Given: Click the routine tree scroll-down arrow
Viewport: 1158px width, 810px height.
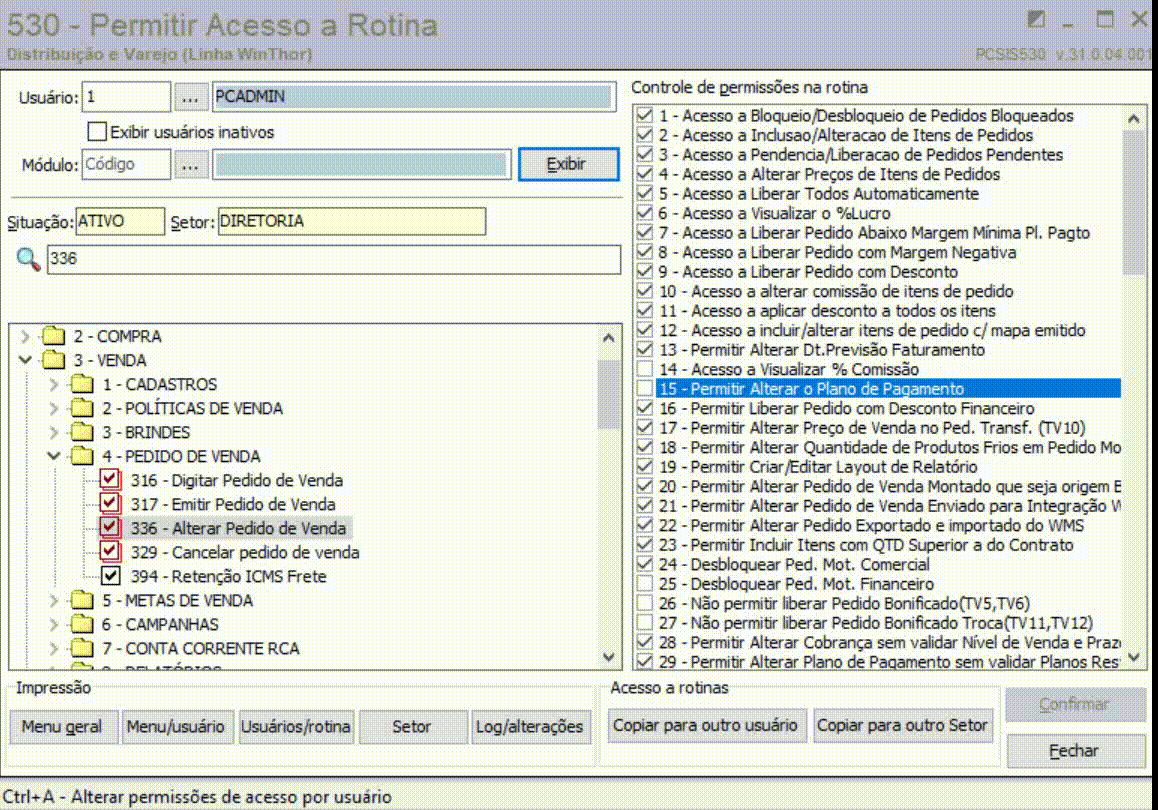Looking at the screenshot, I should tap(608, 656).
